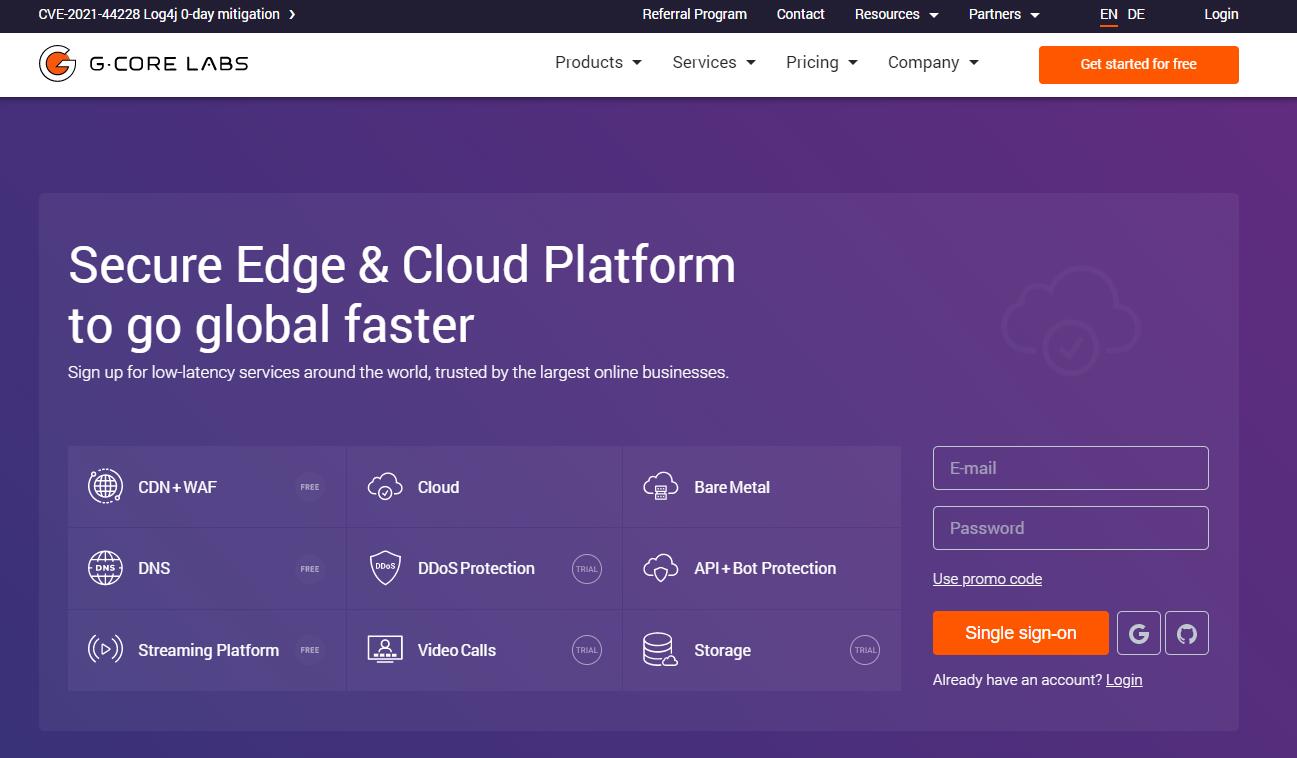Select the Cloud product label

(x=439, y=487)
